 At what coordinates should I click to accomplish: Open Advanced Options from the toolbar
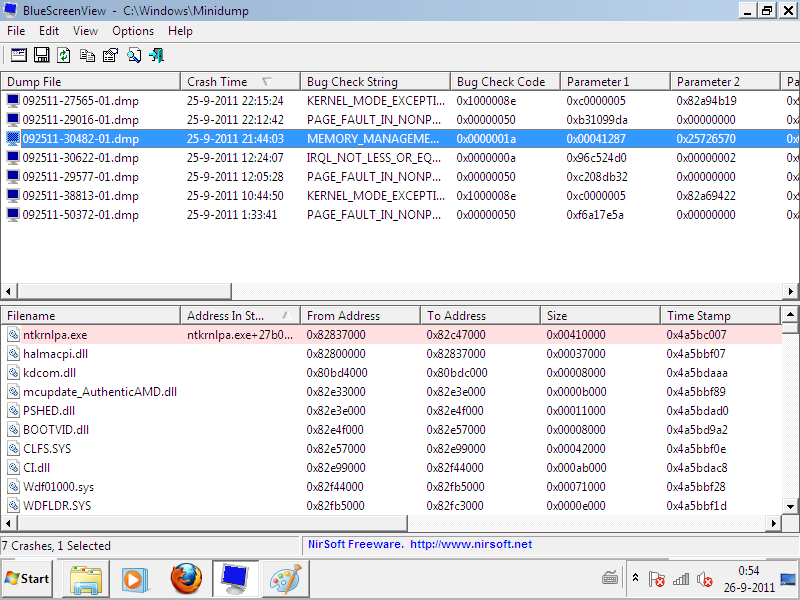[19, 55]
